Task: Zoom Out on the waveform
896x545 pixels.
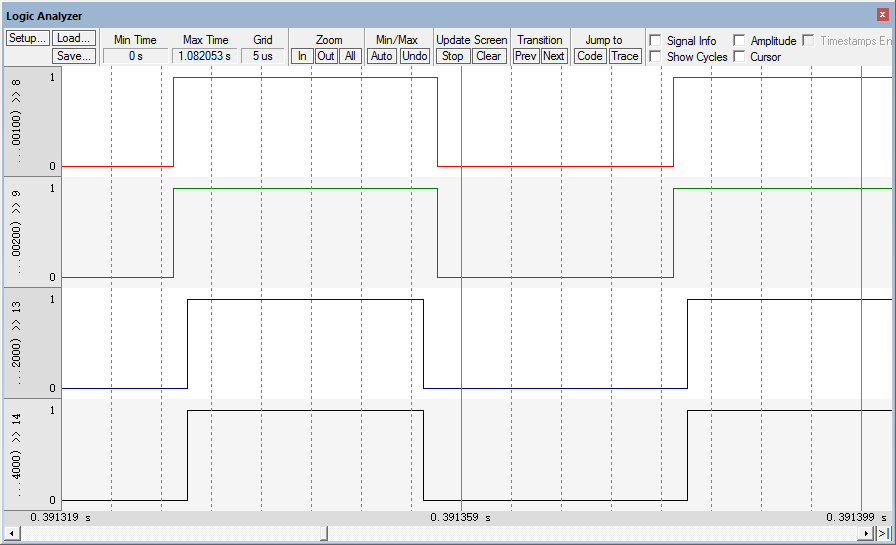Action: [326, 56]
